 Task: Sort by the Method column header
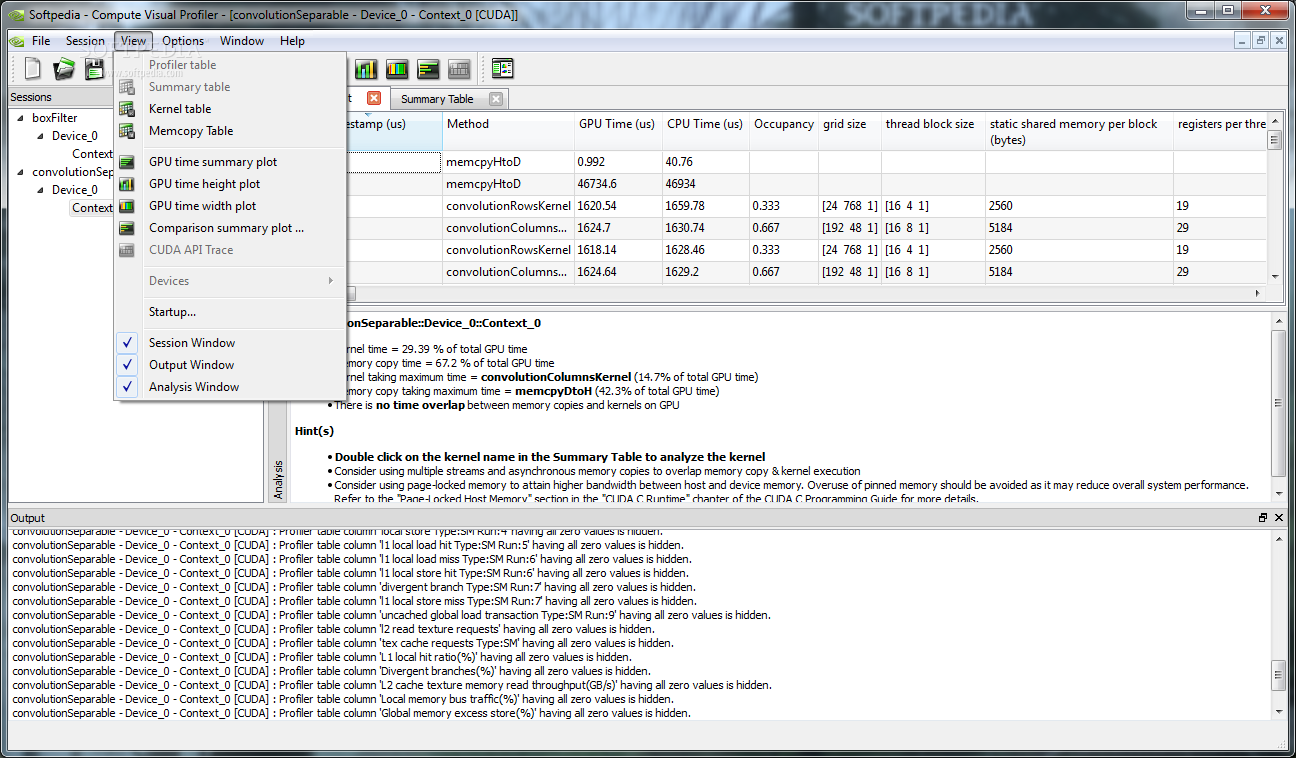pyautogui.click(x=508, y=132)
